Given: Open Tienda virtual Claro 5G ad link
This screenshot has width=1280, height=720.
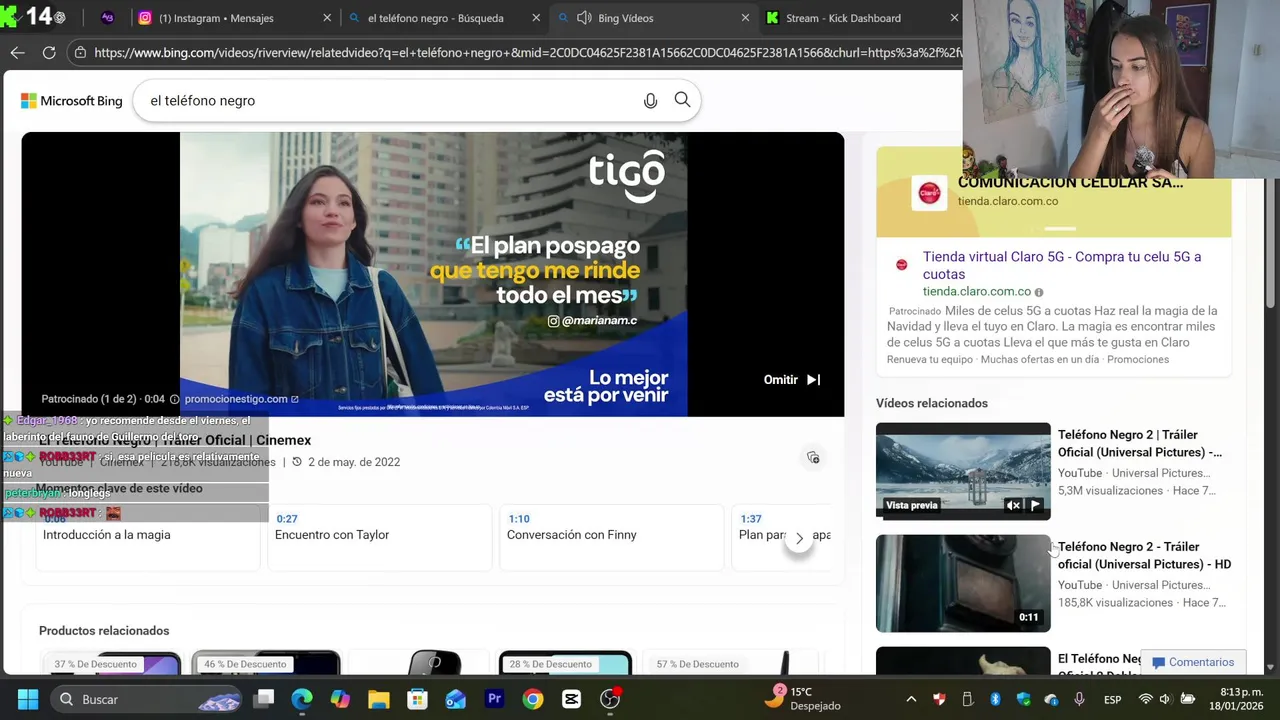Looking at the screenshot, I should tap(1062, 265).
